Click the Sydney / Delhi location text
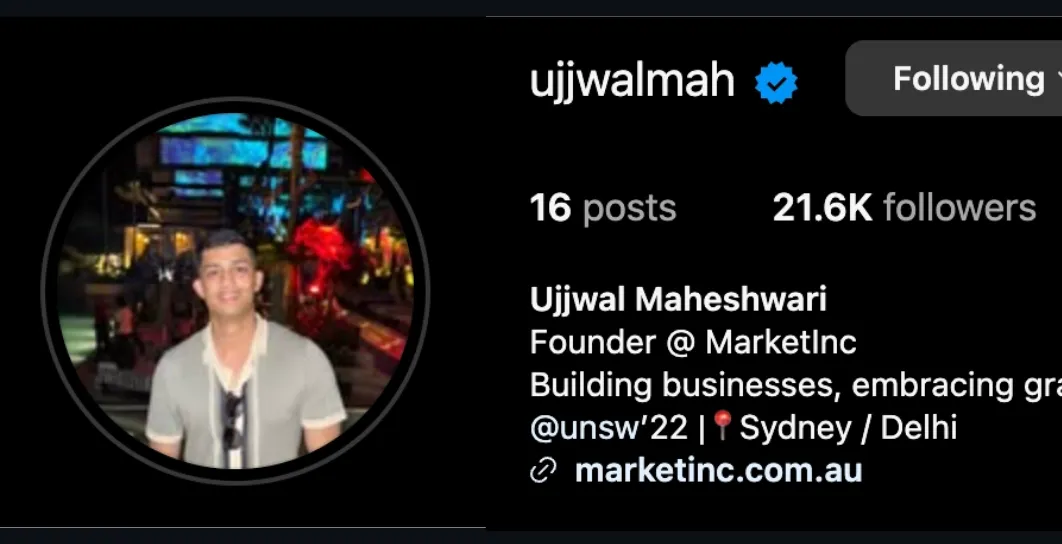1062x544 pixels. click(848, 427)
